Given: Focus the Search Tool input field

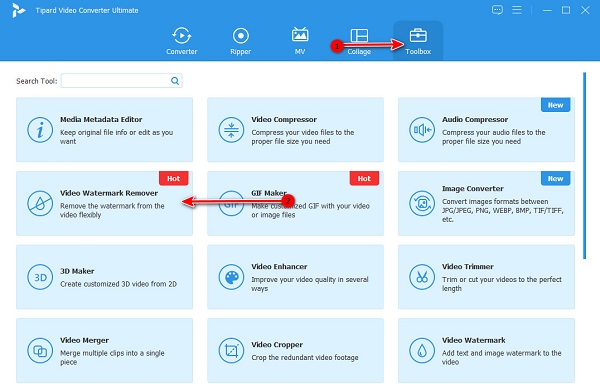Looking at the screenshot, I should coord(121,81).
